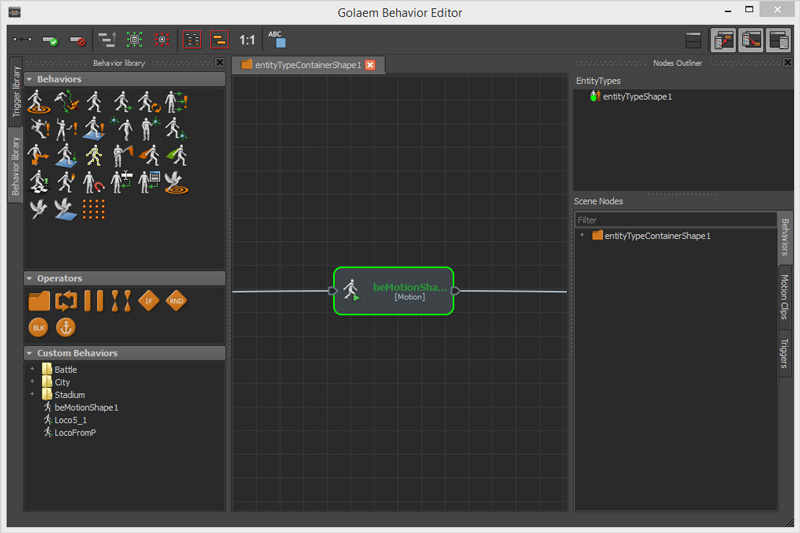Collapse the Behaviors section header
Viewport: 800px width, 533px height.
(x=124, y=79)
